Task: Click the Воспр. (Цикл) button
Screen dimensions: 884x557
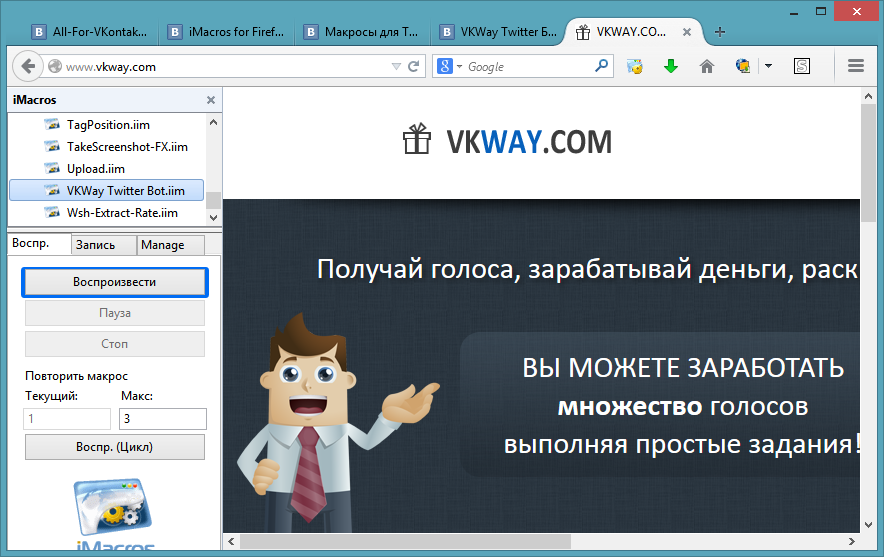Action: (x=114, y=447)
